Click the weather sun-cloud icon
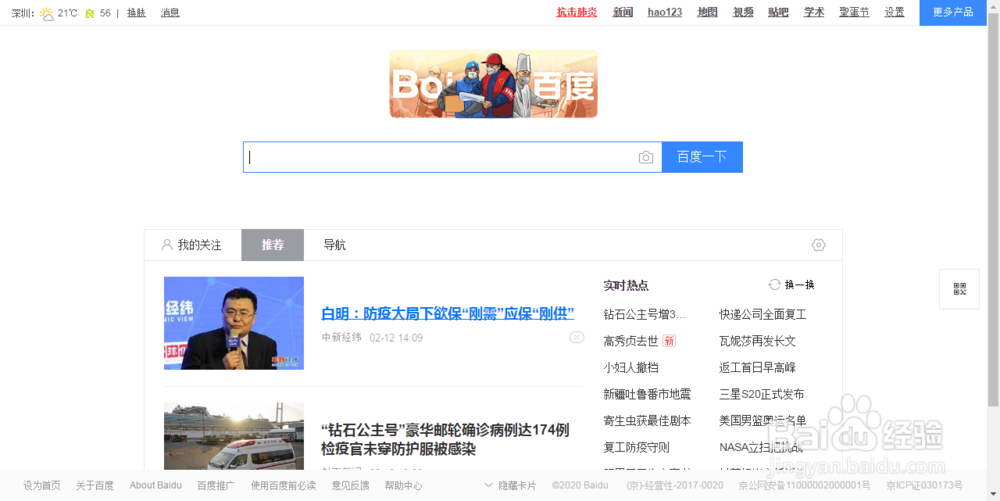1000x501 pixels. 47,13
